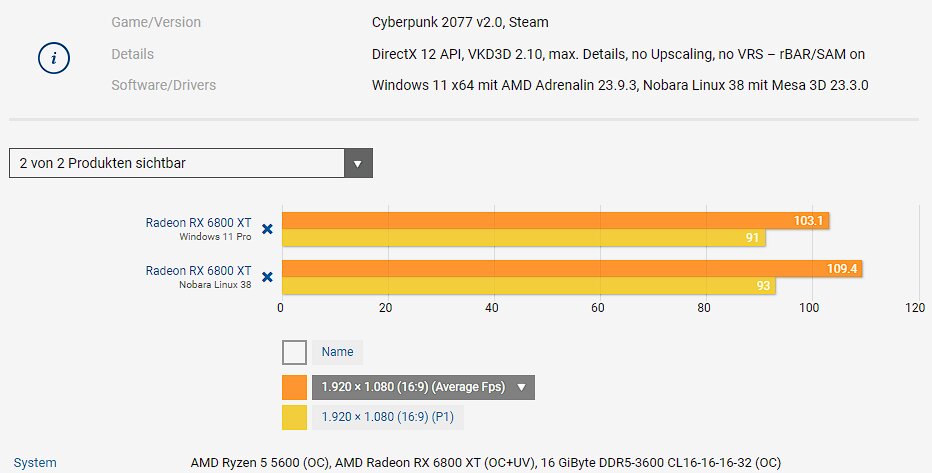Click the orange Average Fps color swatch
932x473 pixels.
(x=294, y=387)
